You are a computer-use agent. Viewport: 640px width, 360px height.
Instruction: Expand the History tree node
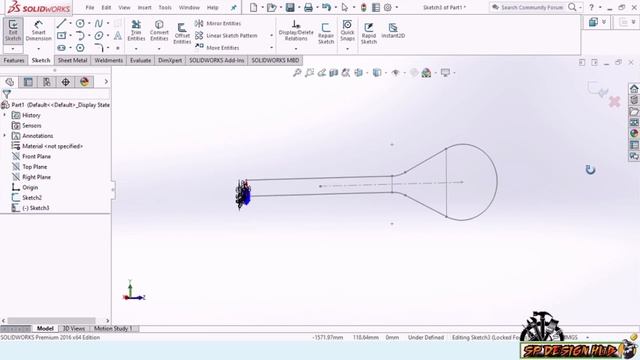5,115
